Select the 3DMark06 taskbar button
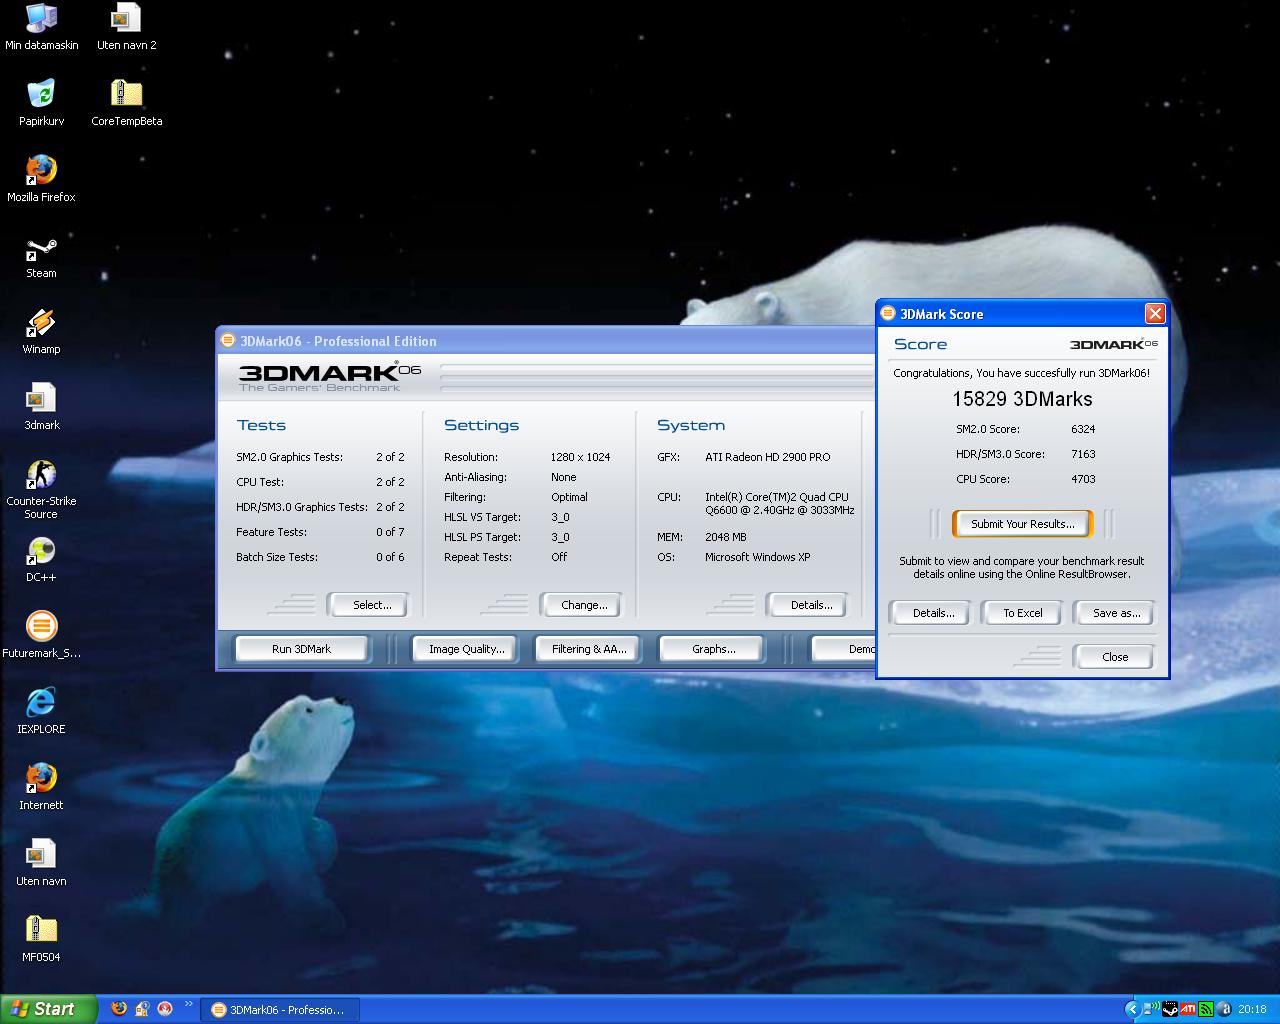 tap(280, 1010)
